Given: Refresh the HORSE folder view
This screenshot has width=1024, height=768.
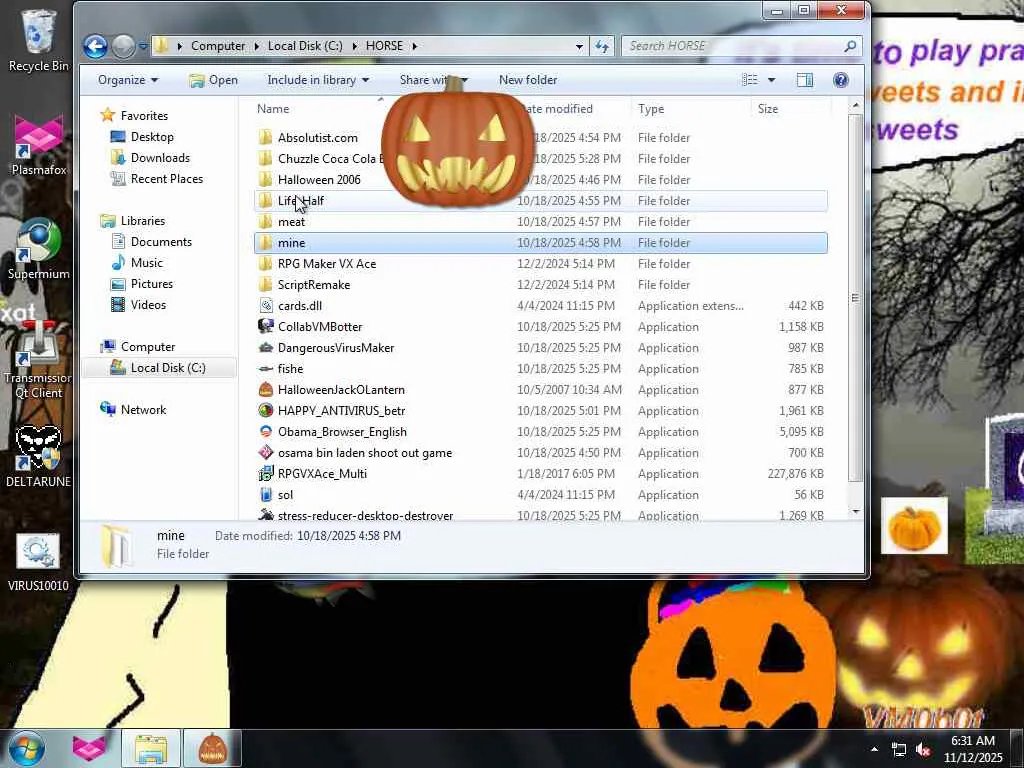Looking at the screenshot, I should [x=602, y=46].
